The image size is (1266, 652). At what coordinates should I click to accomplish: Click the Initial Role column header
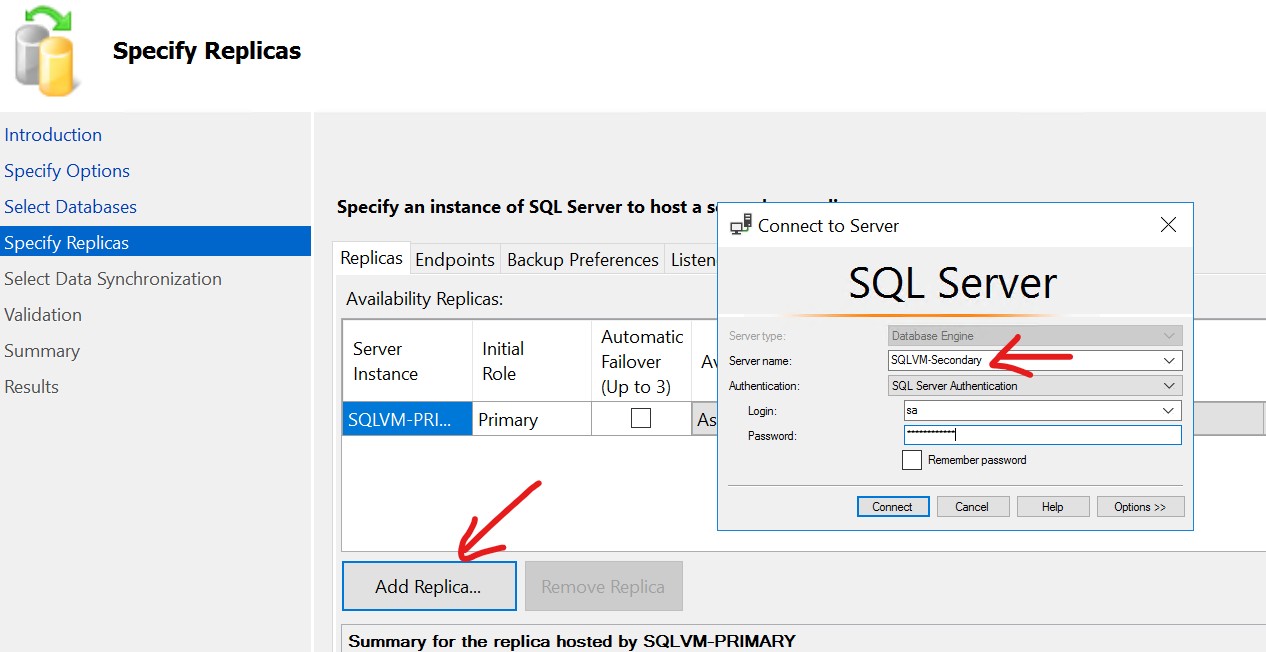click(x=531, y=361)
